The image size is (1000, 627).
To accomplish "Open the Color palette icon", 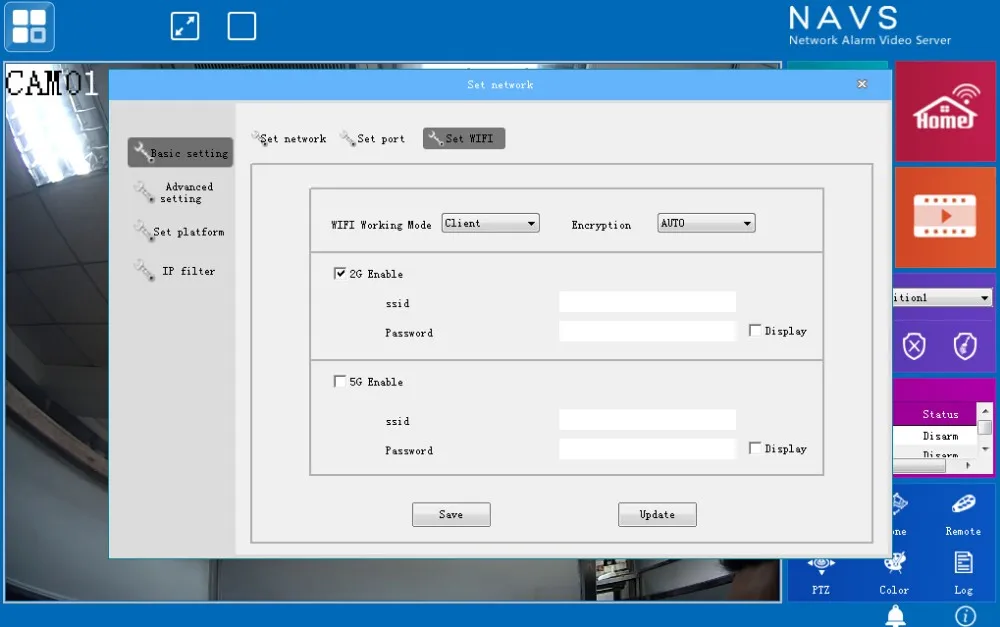I will pos(894,572).
